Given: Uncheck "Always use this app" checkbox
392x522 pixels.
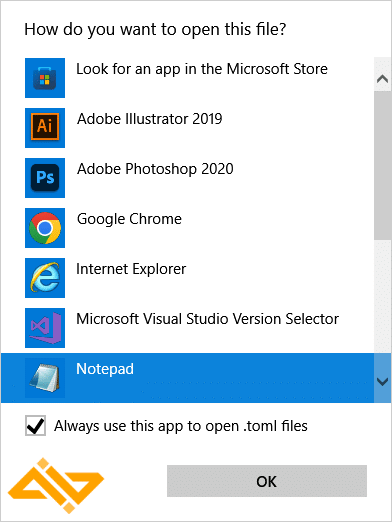Looking at the screenshot, I should (x=35, y=426).
